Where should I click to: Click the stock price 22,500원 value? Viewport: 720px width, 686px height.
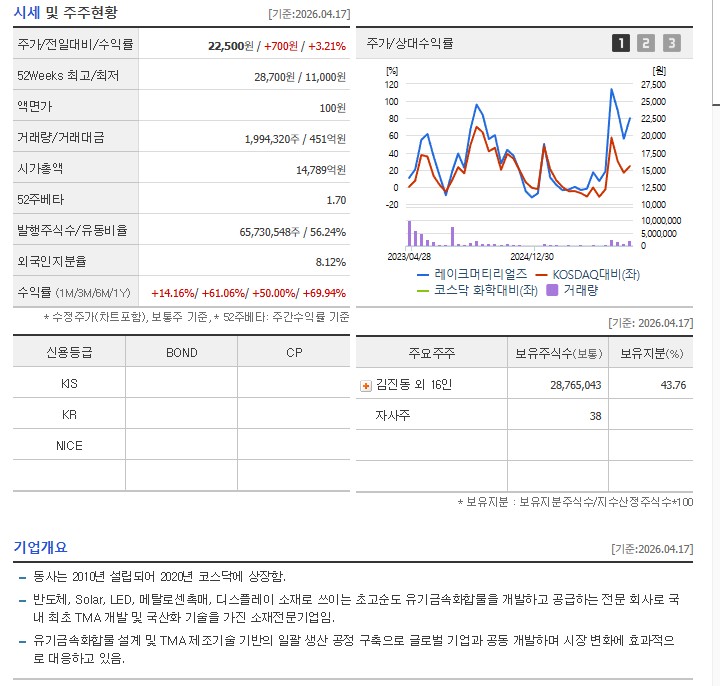231,46
